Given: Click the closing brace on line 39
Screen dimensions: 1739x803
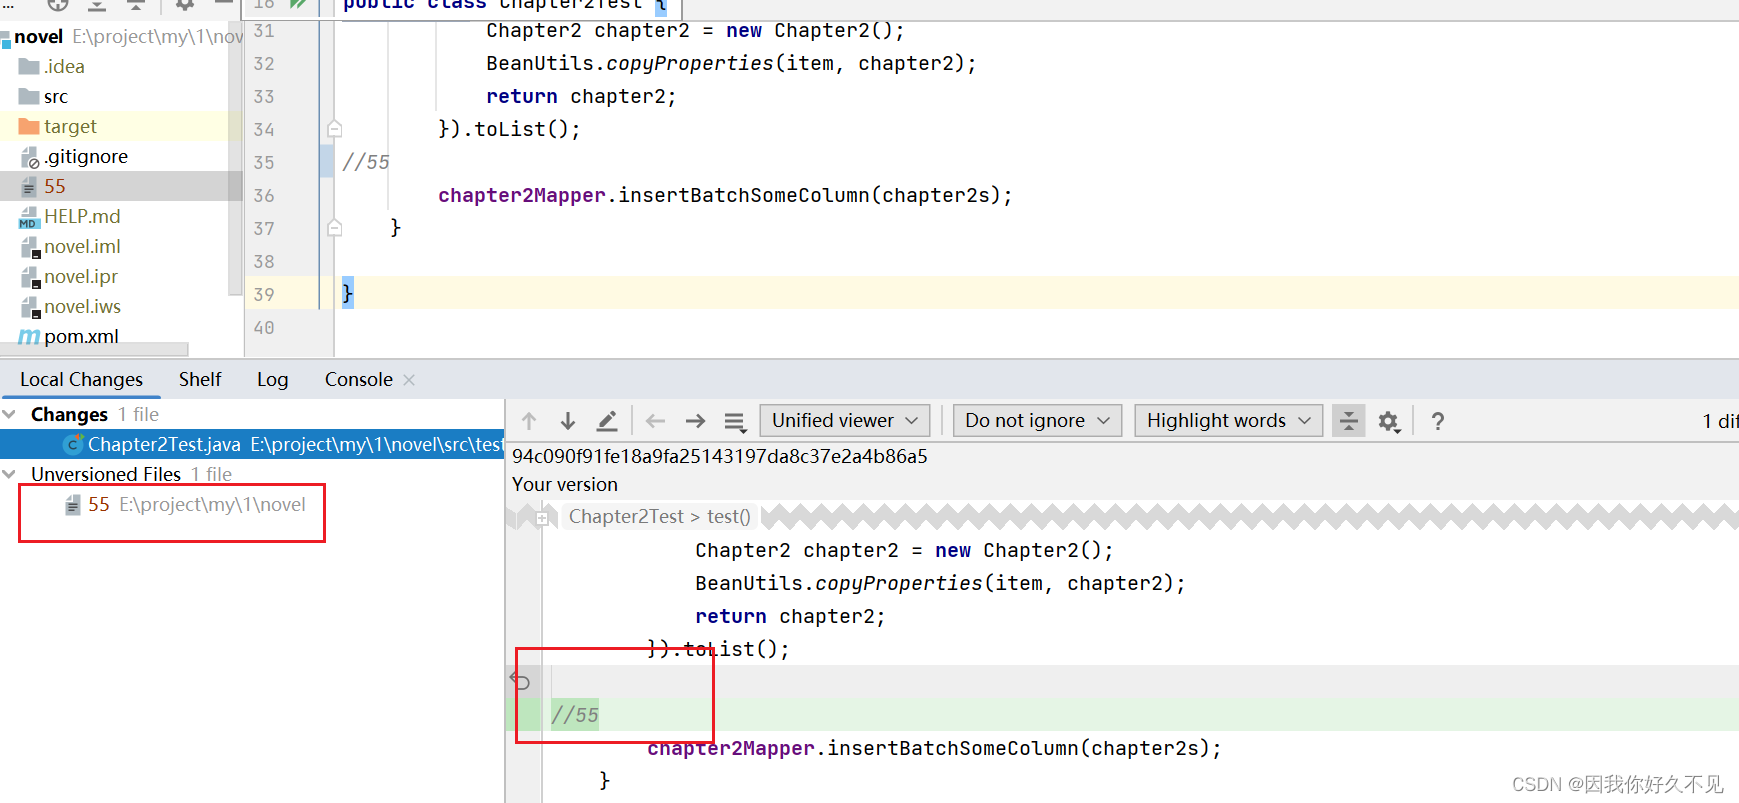Looking at the screenshot, I should (x=347, y=293).
